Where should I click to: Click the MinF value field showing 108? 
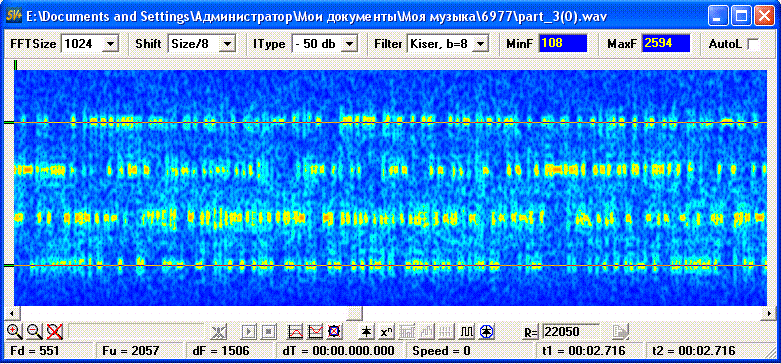(x=563, y=43)
